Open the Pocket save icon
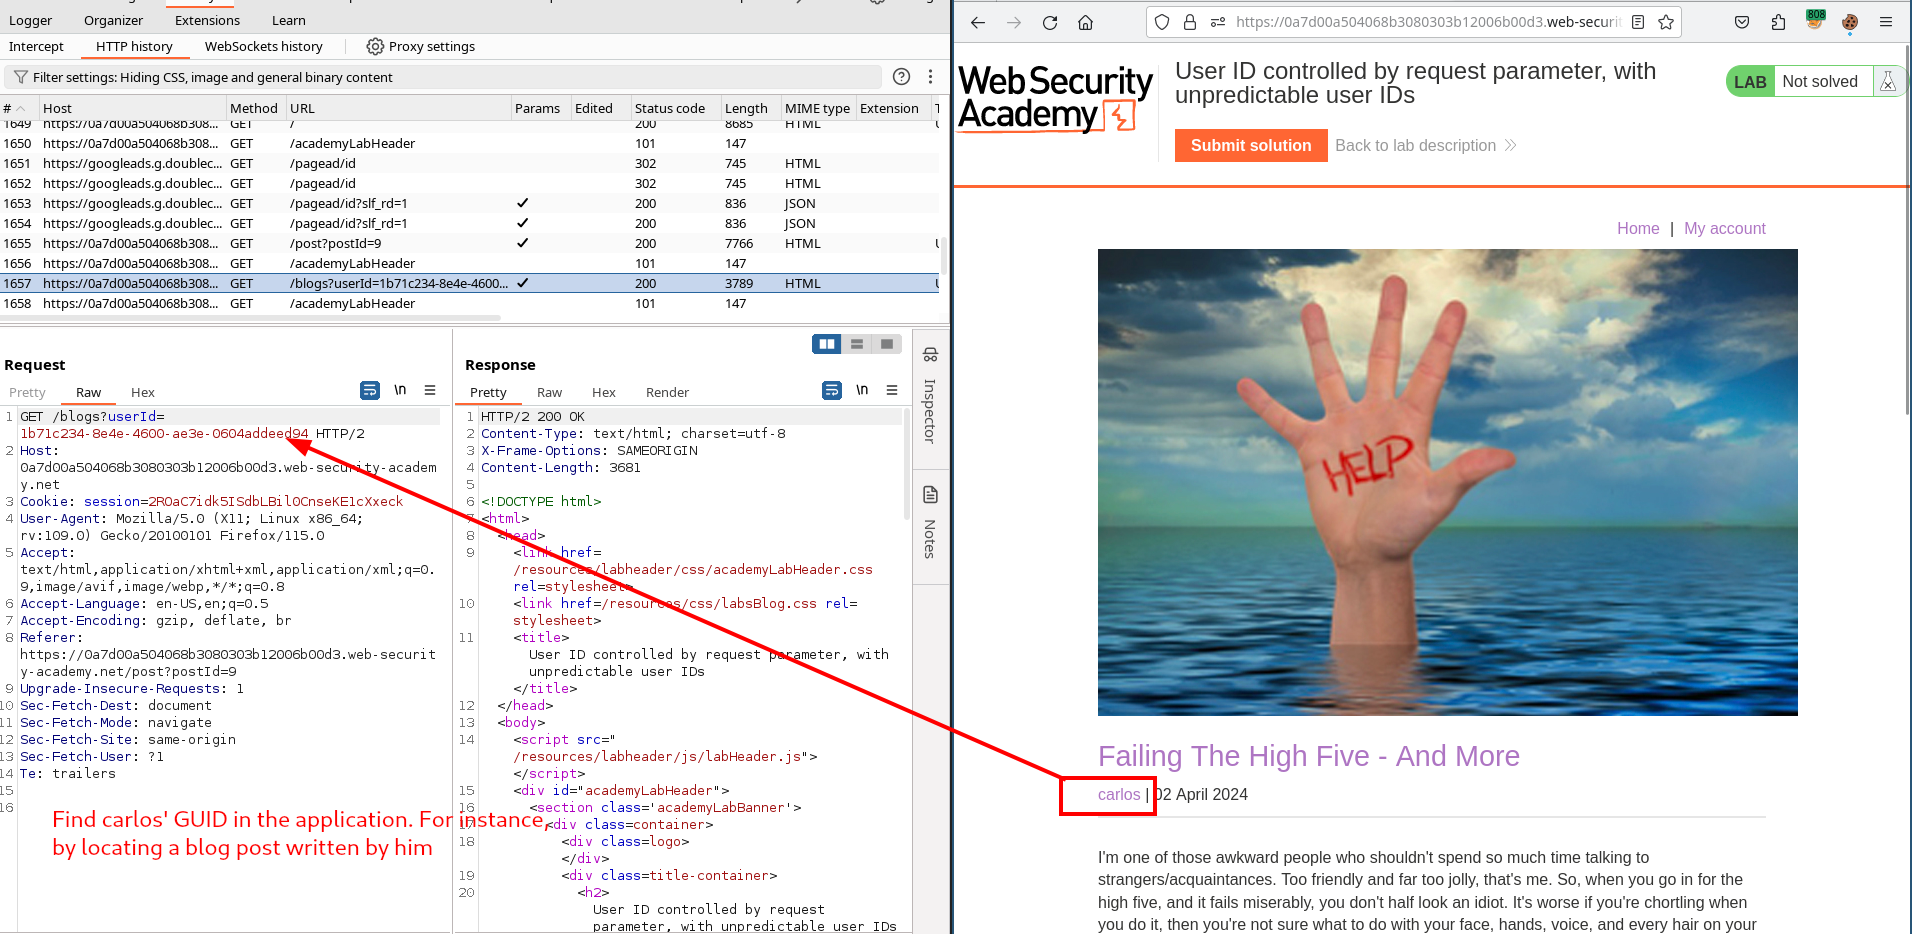The image size is (1912, 934). pos(1742,22)
